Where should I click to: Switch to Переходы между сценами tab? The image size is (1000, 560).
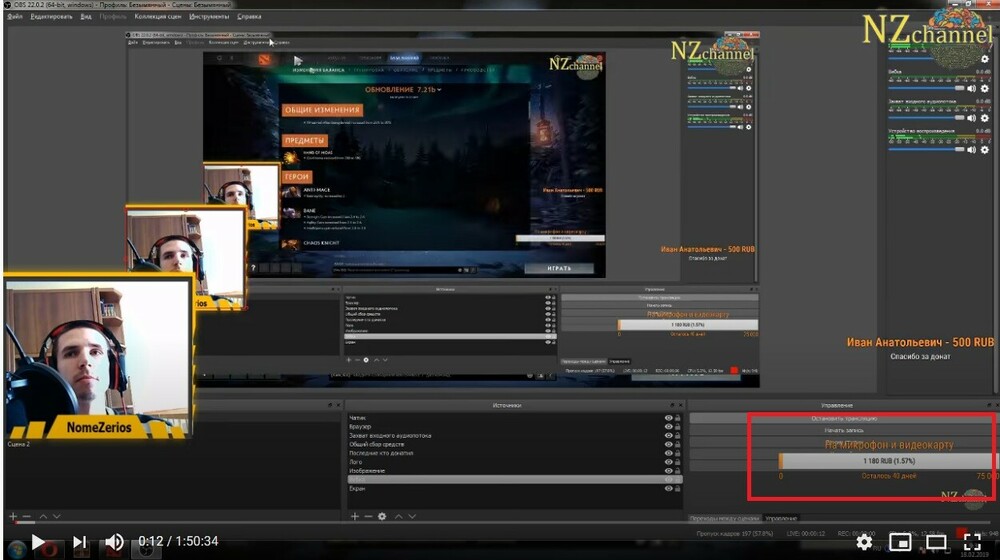724,519
